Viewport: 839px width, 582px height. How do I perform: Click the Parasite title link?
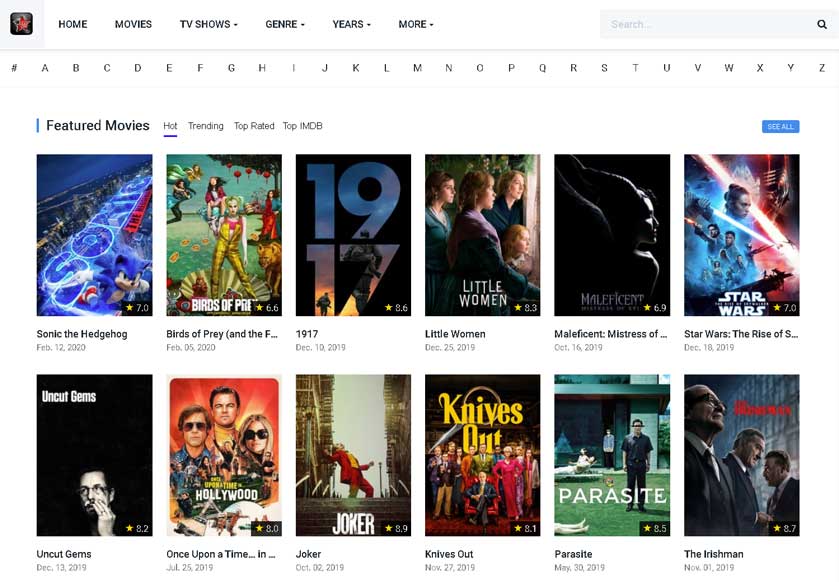click(573, 554)
